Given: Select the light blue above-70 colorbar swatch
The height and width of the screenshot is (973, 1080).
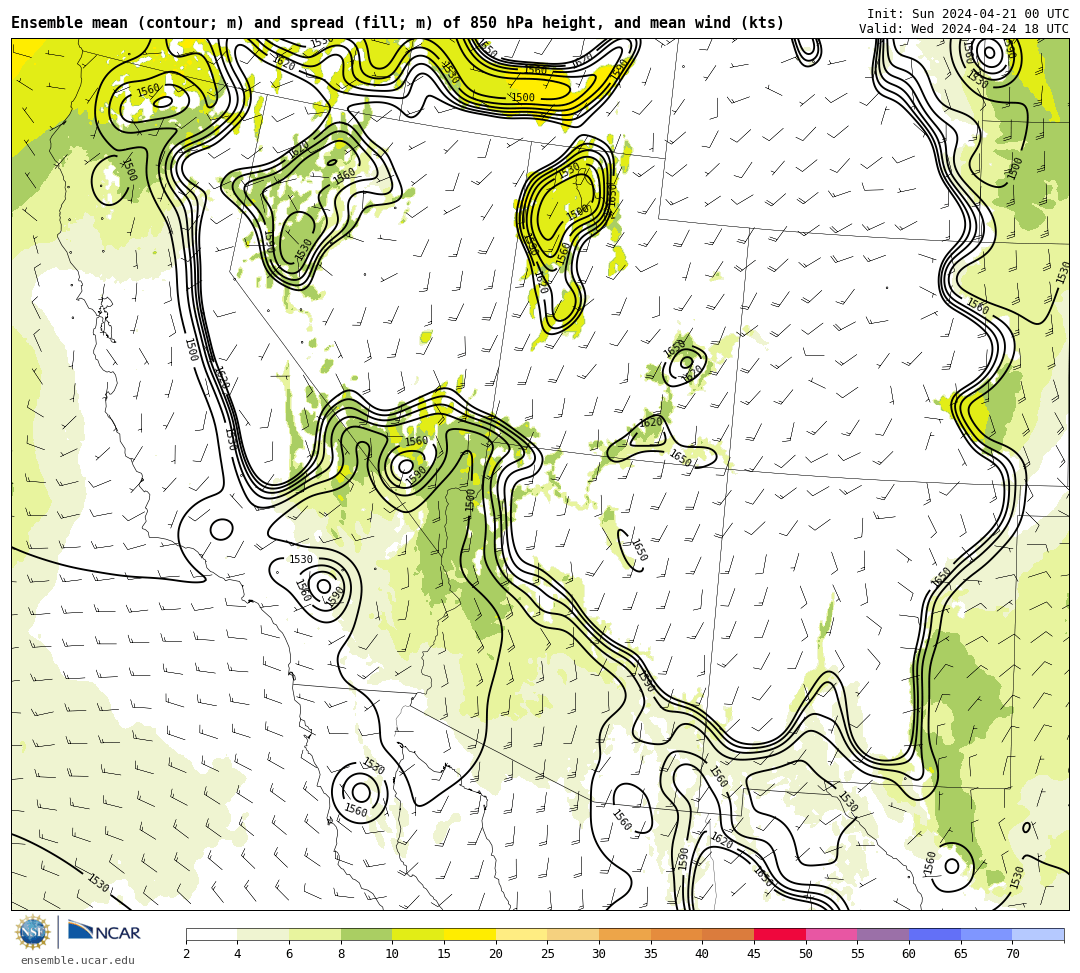Looking at the screenshot, I should [1038, 934].
